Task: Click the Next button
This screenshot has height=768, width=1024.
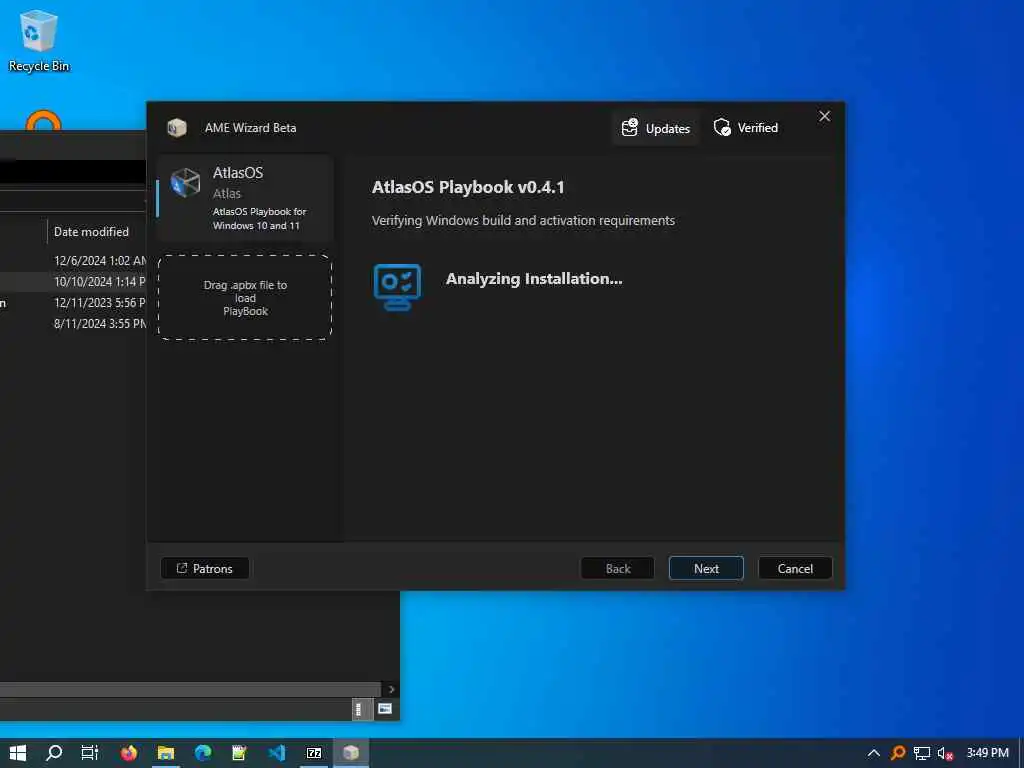Action: point(706,568)
